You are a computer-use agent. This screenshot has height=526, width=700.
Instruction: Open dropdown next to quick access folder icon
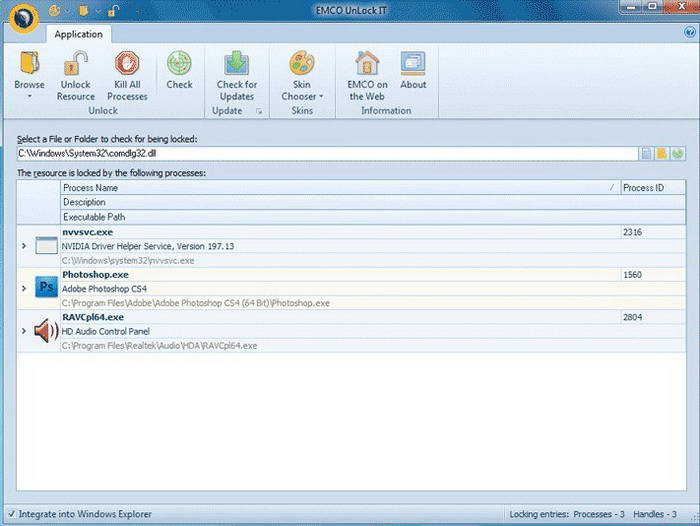[x=97, y=11]
